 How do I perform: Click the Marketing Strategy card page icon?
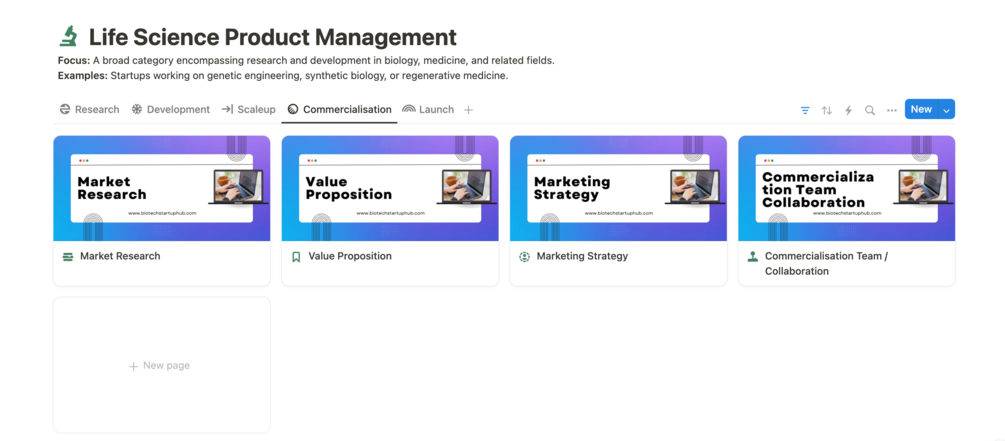pyautogui.click(x=524, y=257)
